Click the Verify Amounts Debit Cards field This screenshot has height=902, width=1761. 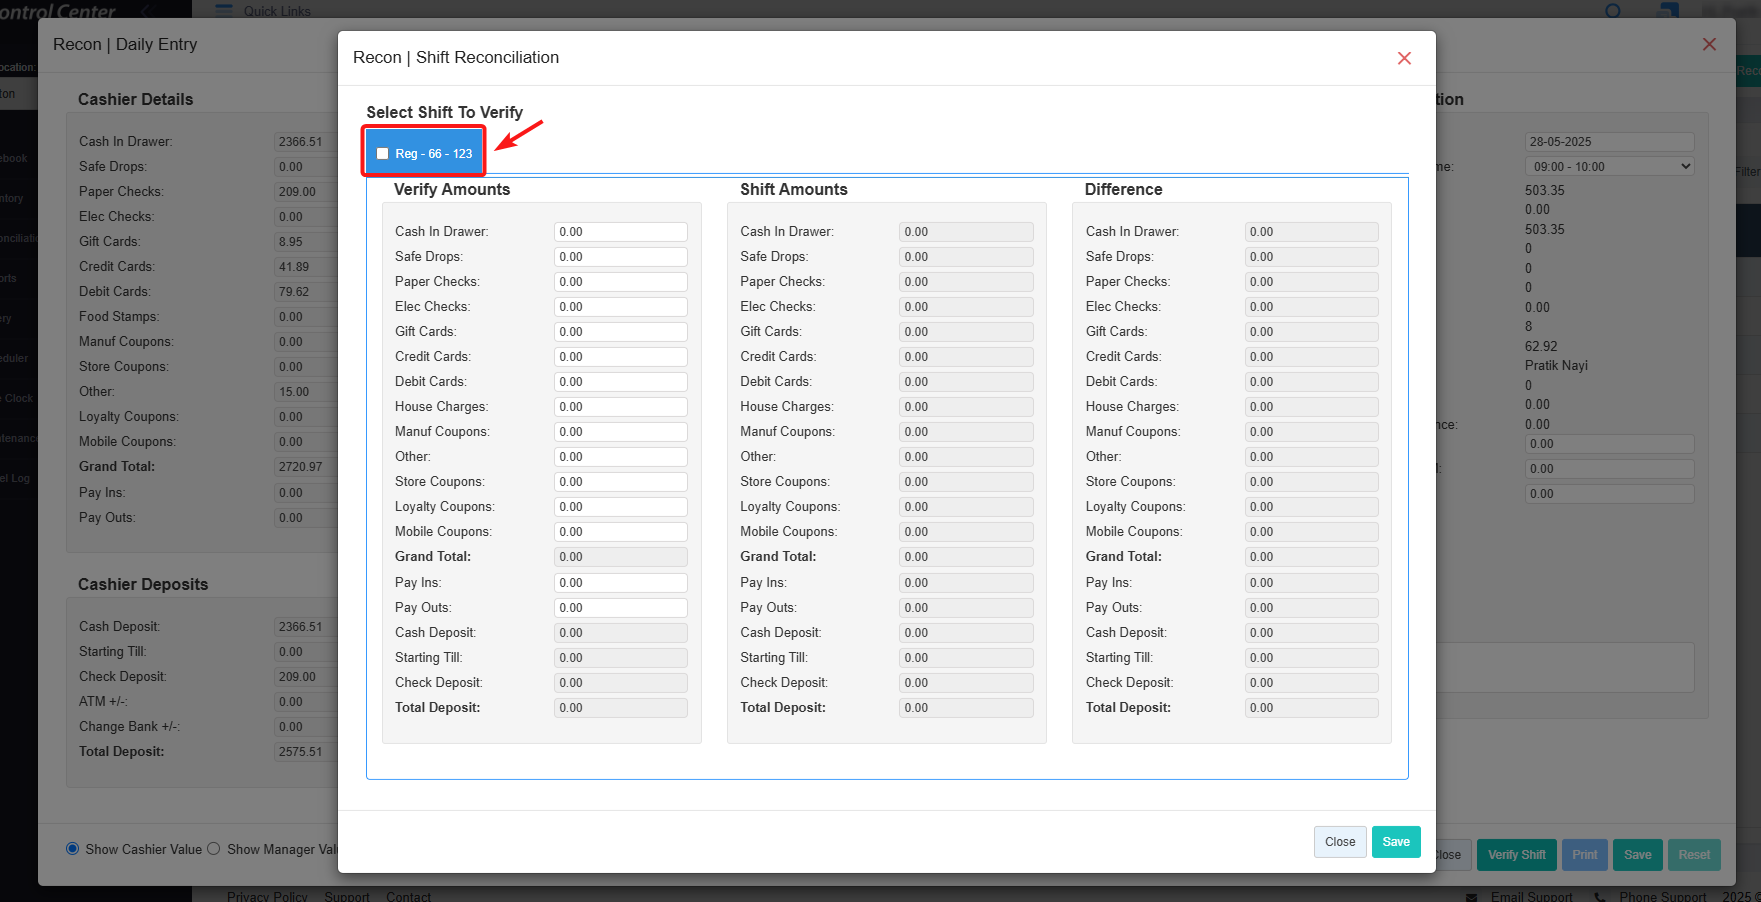621,382
